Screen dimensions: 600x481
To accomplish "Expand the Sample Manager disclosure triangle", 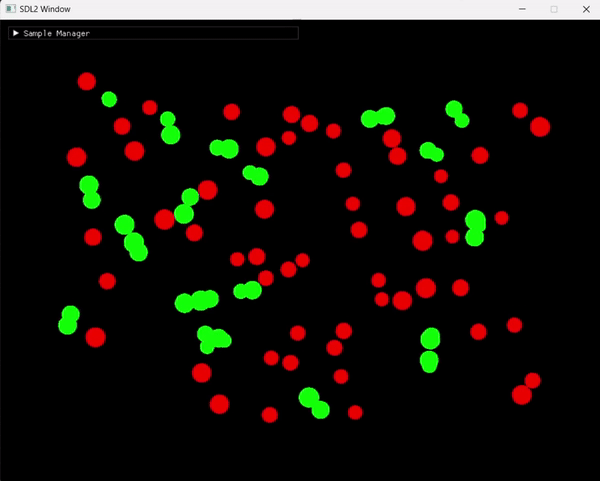I will tap(16, 33).
